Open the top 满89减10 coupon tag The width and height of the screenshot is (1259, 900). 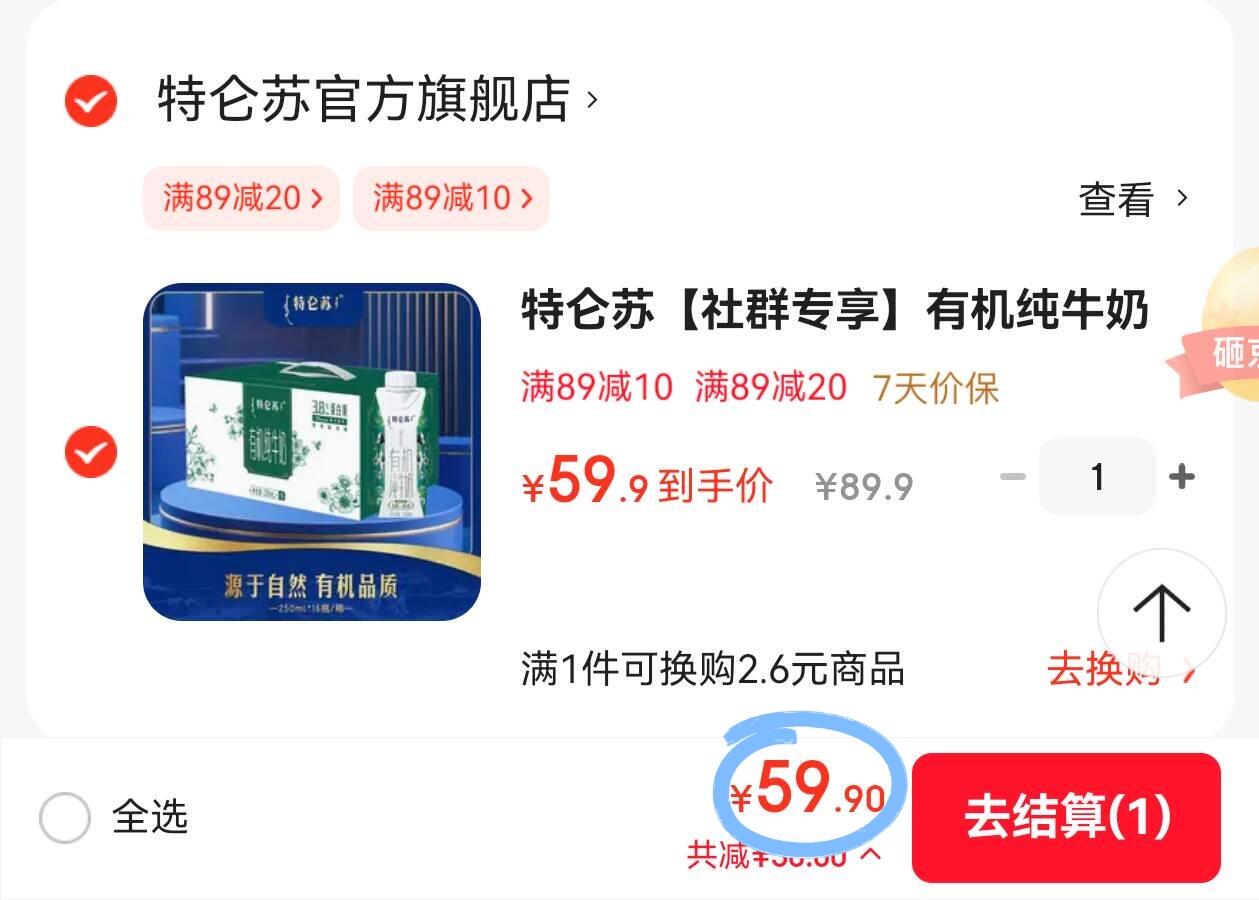tap(451, 198)
